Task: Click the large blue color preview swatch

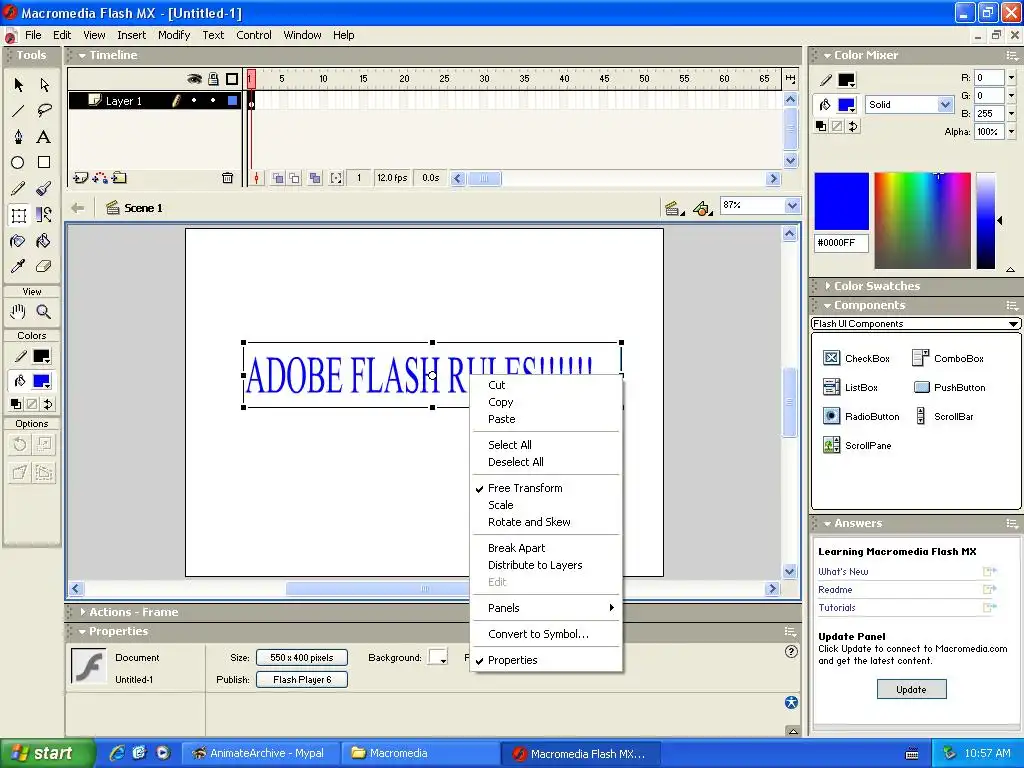Action: tap(841, 201)
